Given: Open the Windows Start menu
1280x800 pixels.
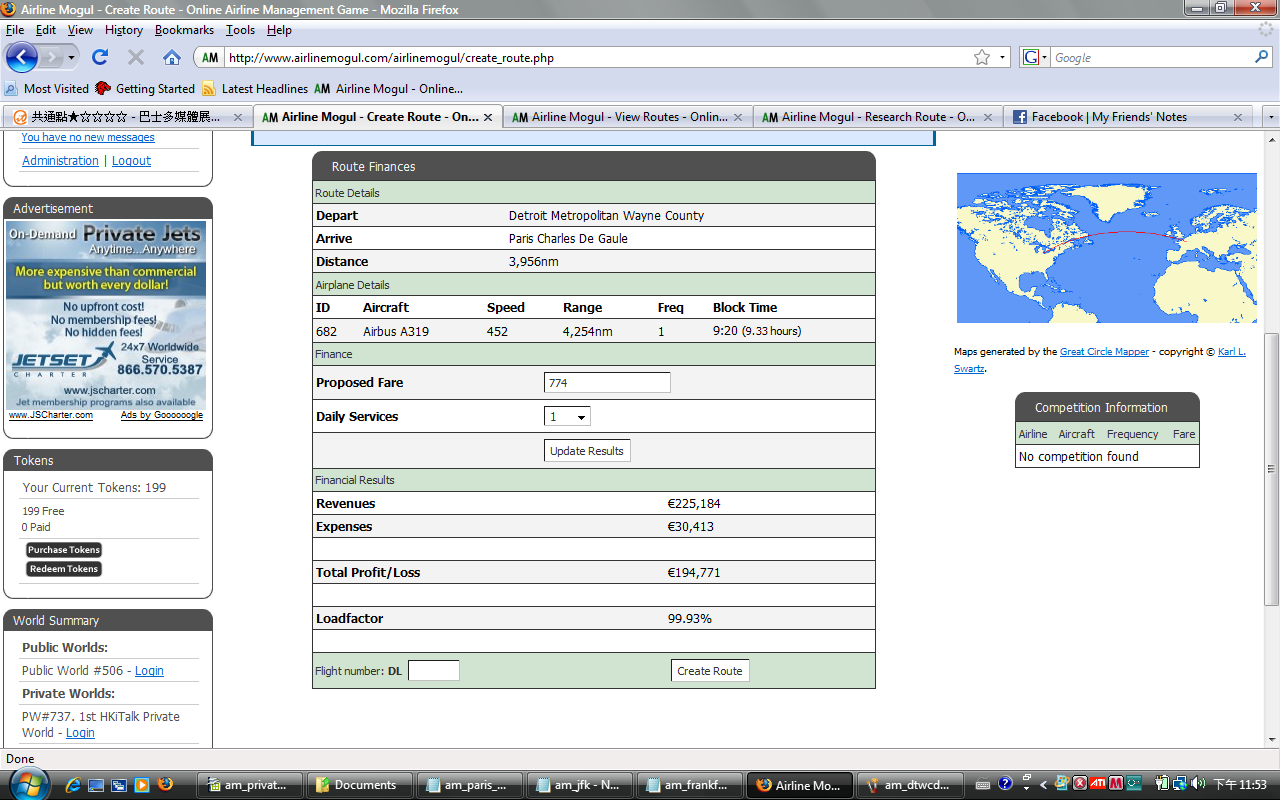Looking at the screenshot, I should pyautogui.click(x=28, y=784).
